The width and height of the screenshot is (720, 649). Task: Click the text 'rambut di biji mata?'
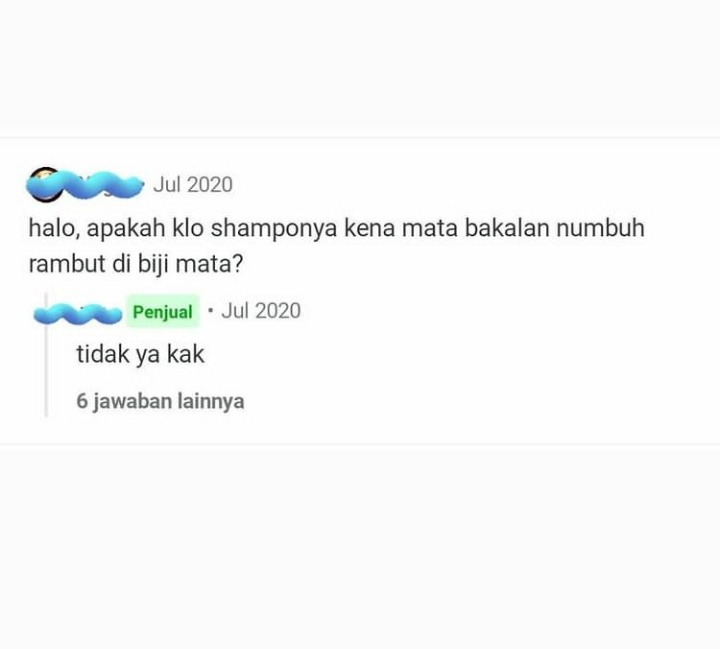[x=136, y=264]
